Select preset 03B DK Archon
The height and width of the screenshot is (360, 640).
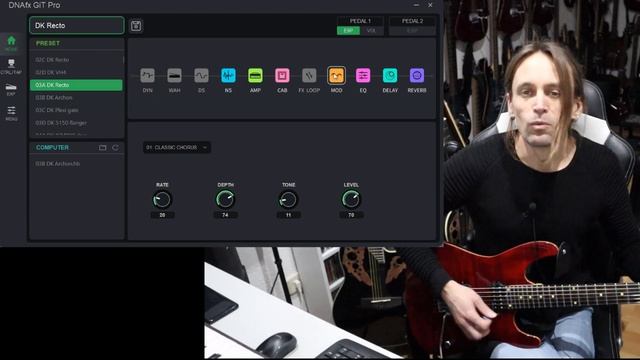[76, 98]
